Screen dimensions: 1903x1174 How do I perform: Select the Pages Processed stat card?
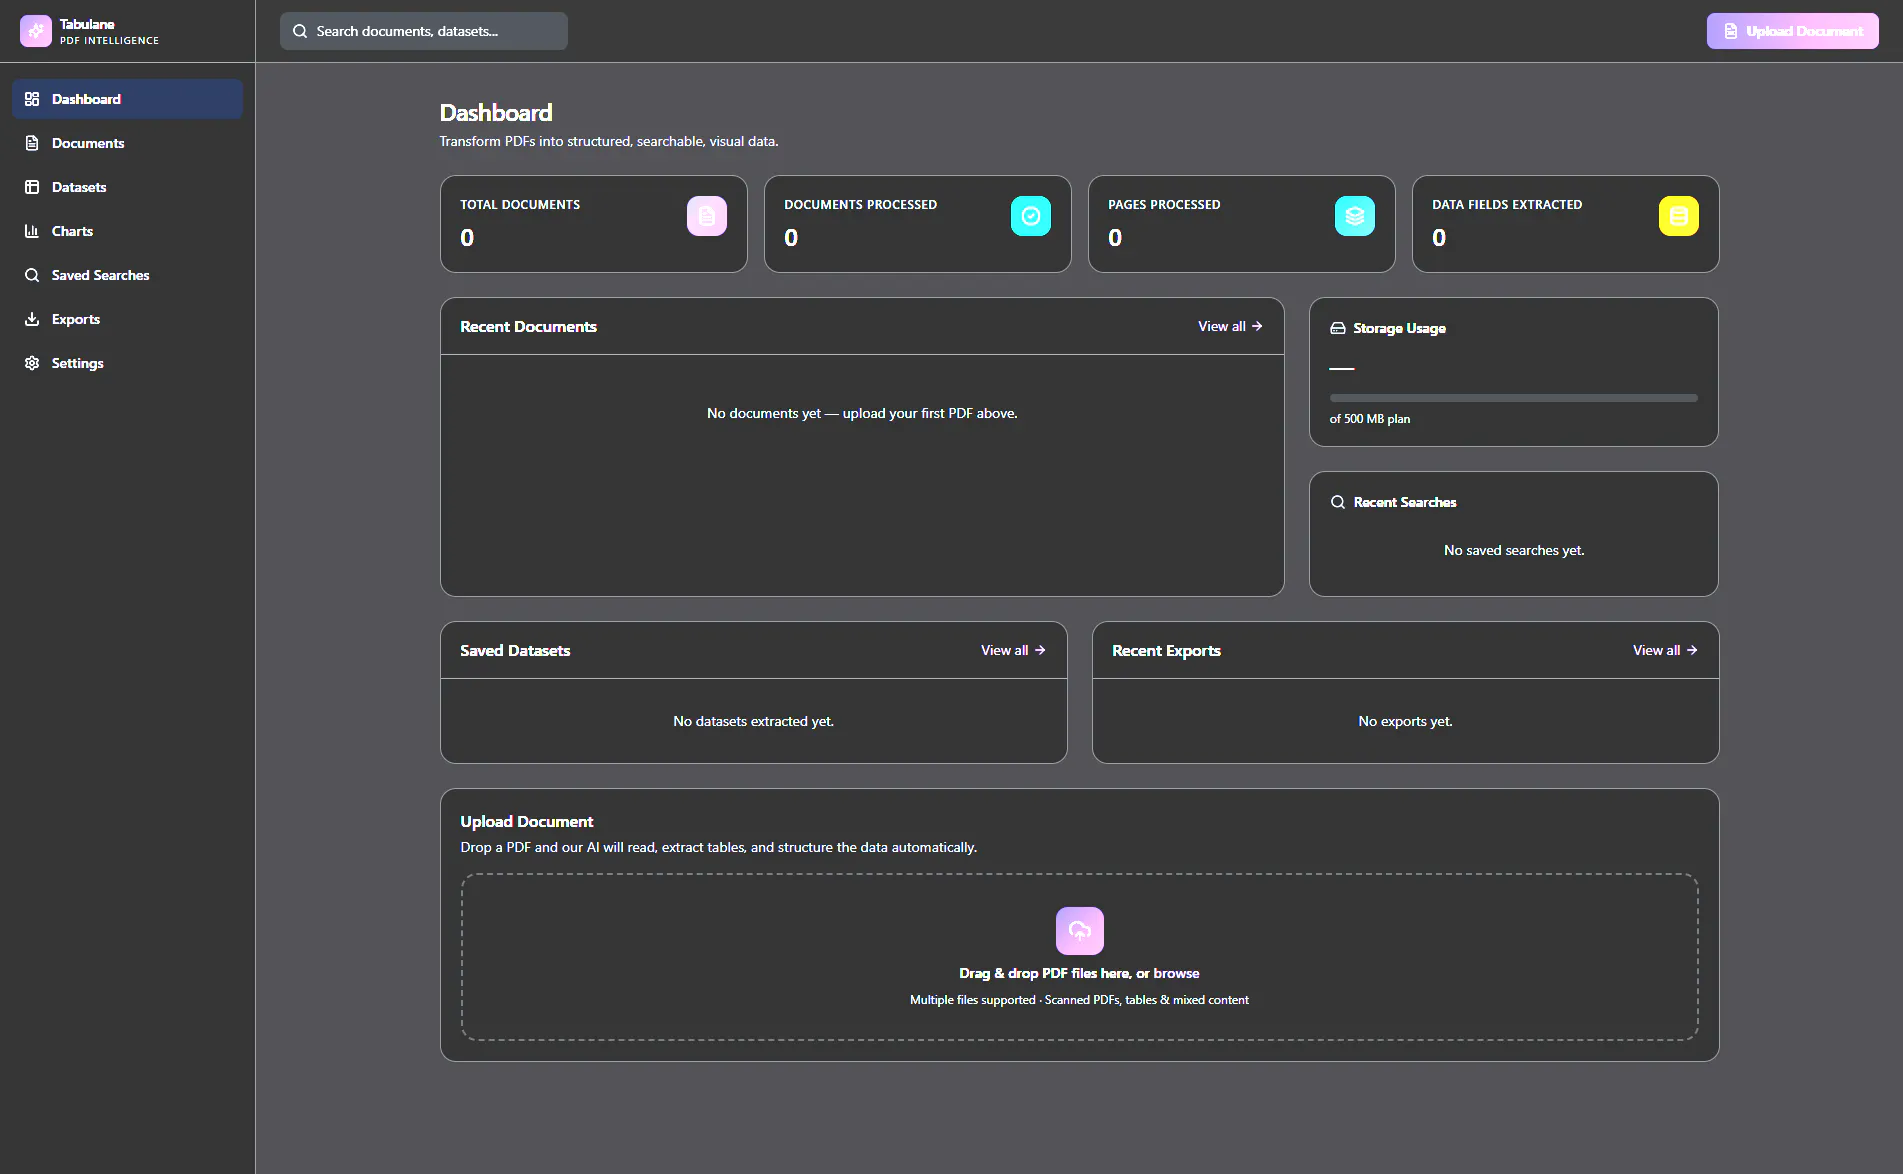(1242, 224)
